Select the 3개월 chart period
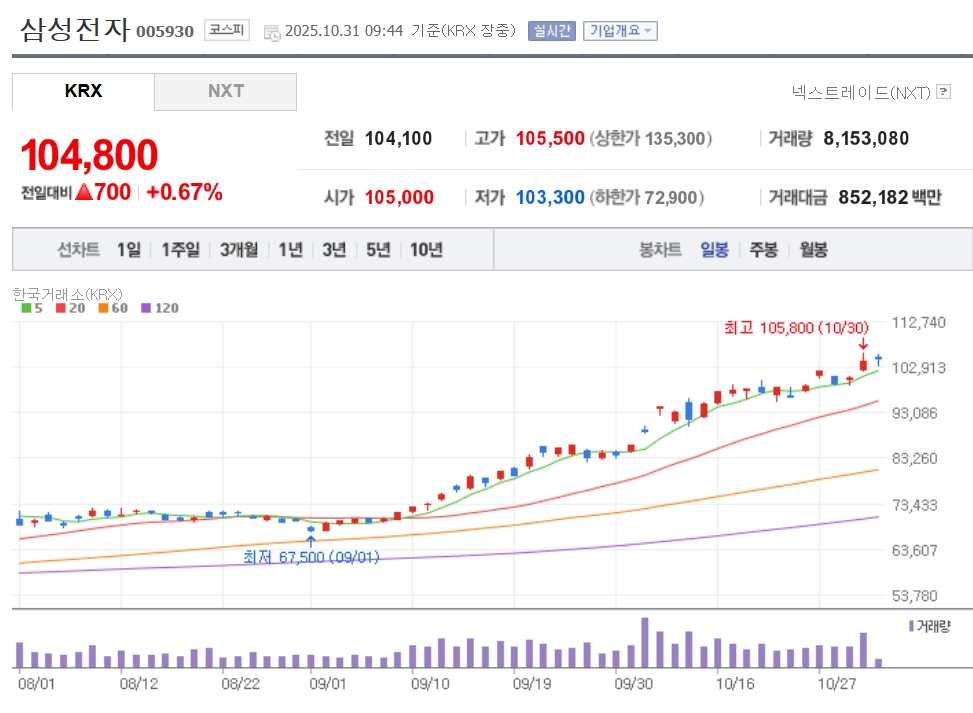Image resolution: width=973 pixels, height=713 pixels. (x=239, y=250)
